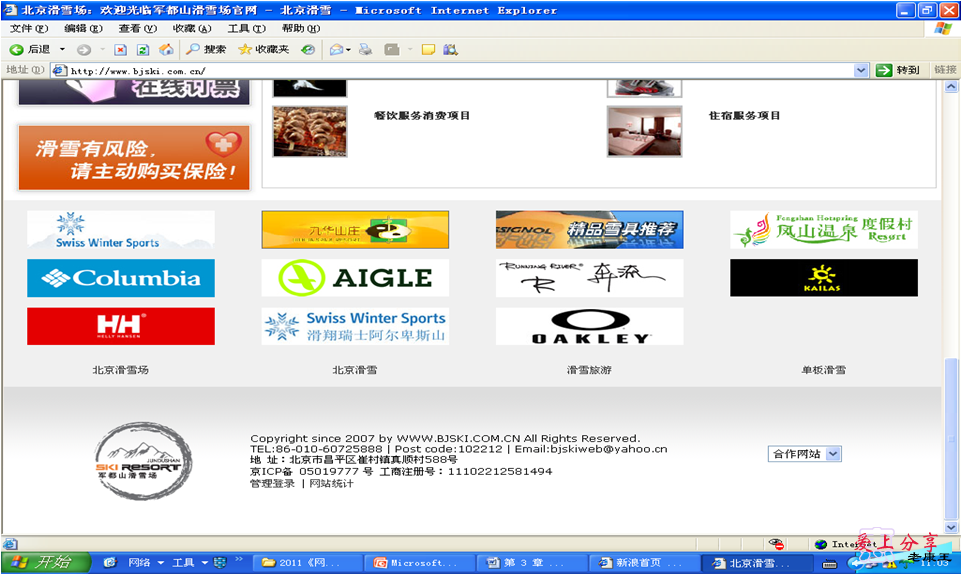Screen dimensions: 962x575
Task: Open the 收藏(A) menu
Action: [x=192, y=28]
